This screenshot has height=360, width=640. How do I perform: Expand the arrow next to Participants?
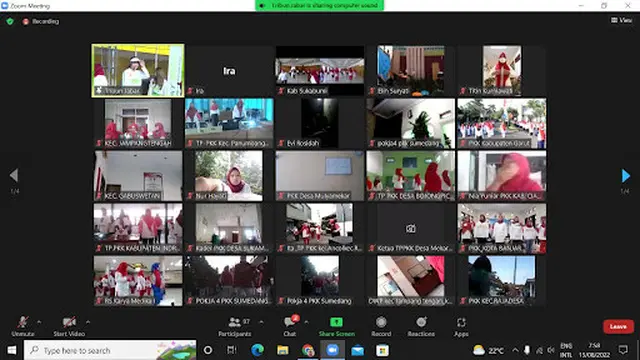click(x=261, y=322)
